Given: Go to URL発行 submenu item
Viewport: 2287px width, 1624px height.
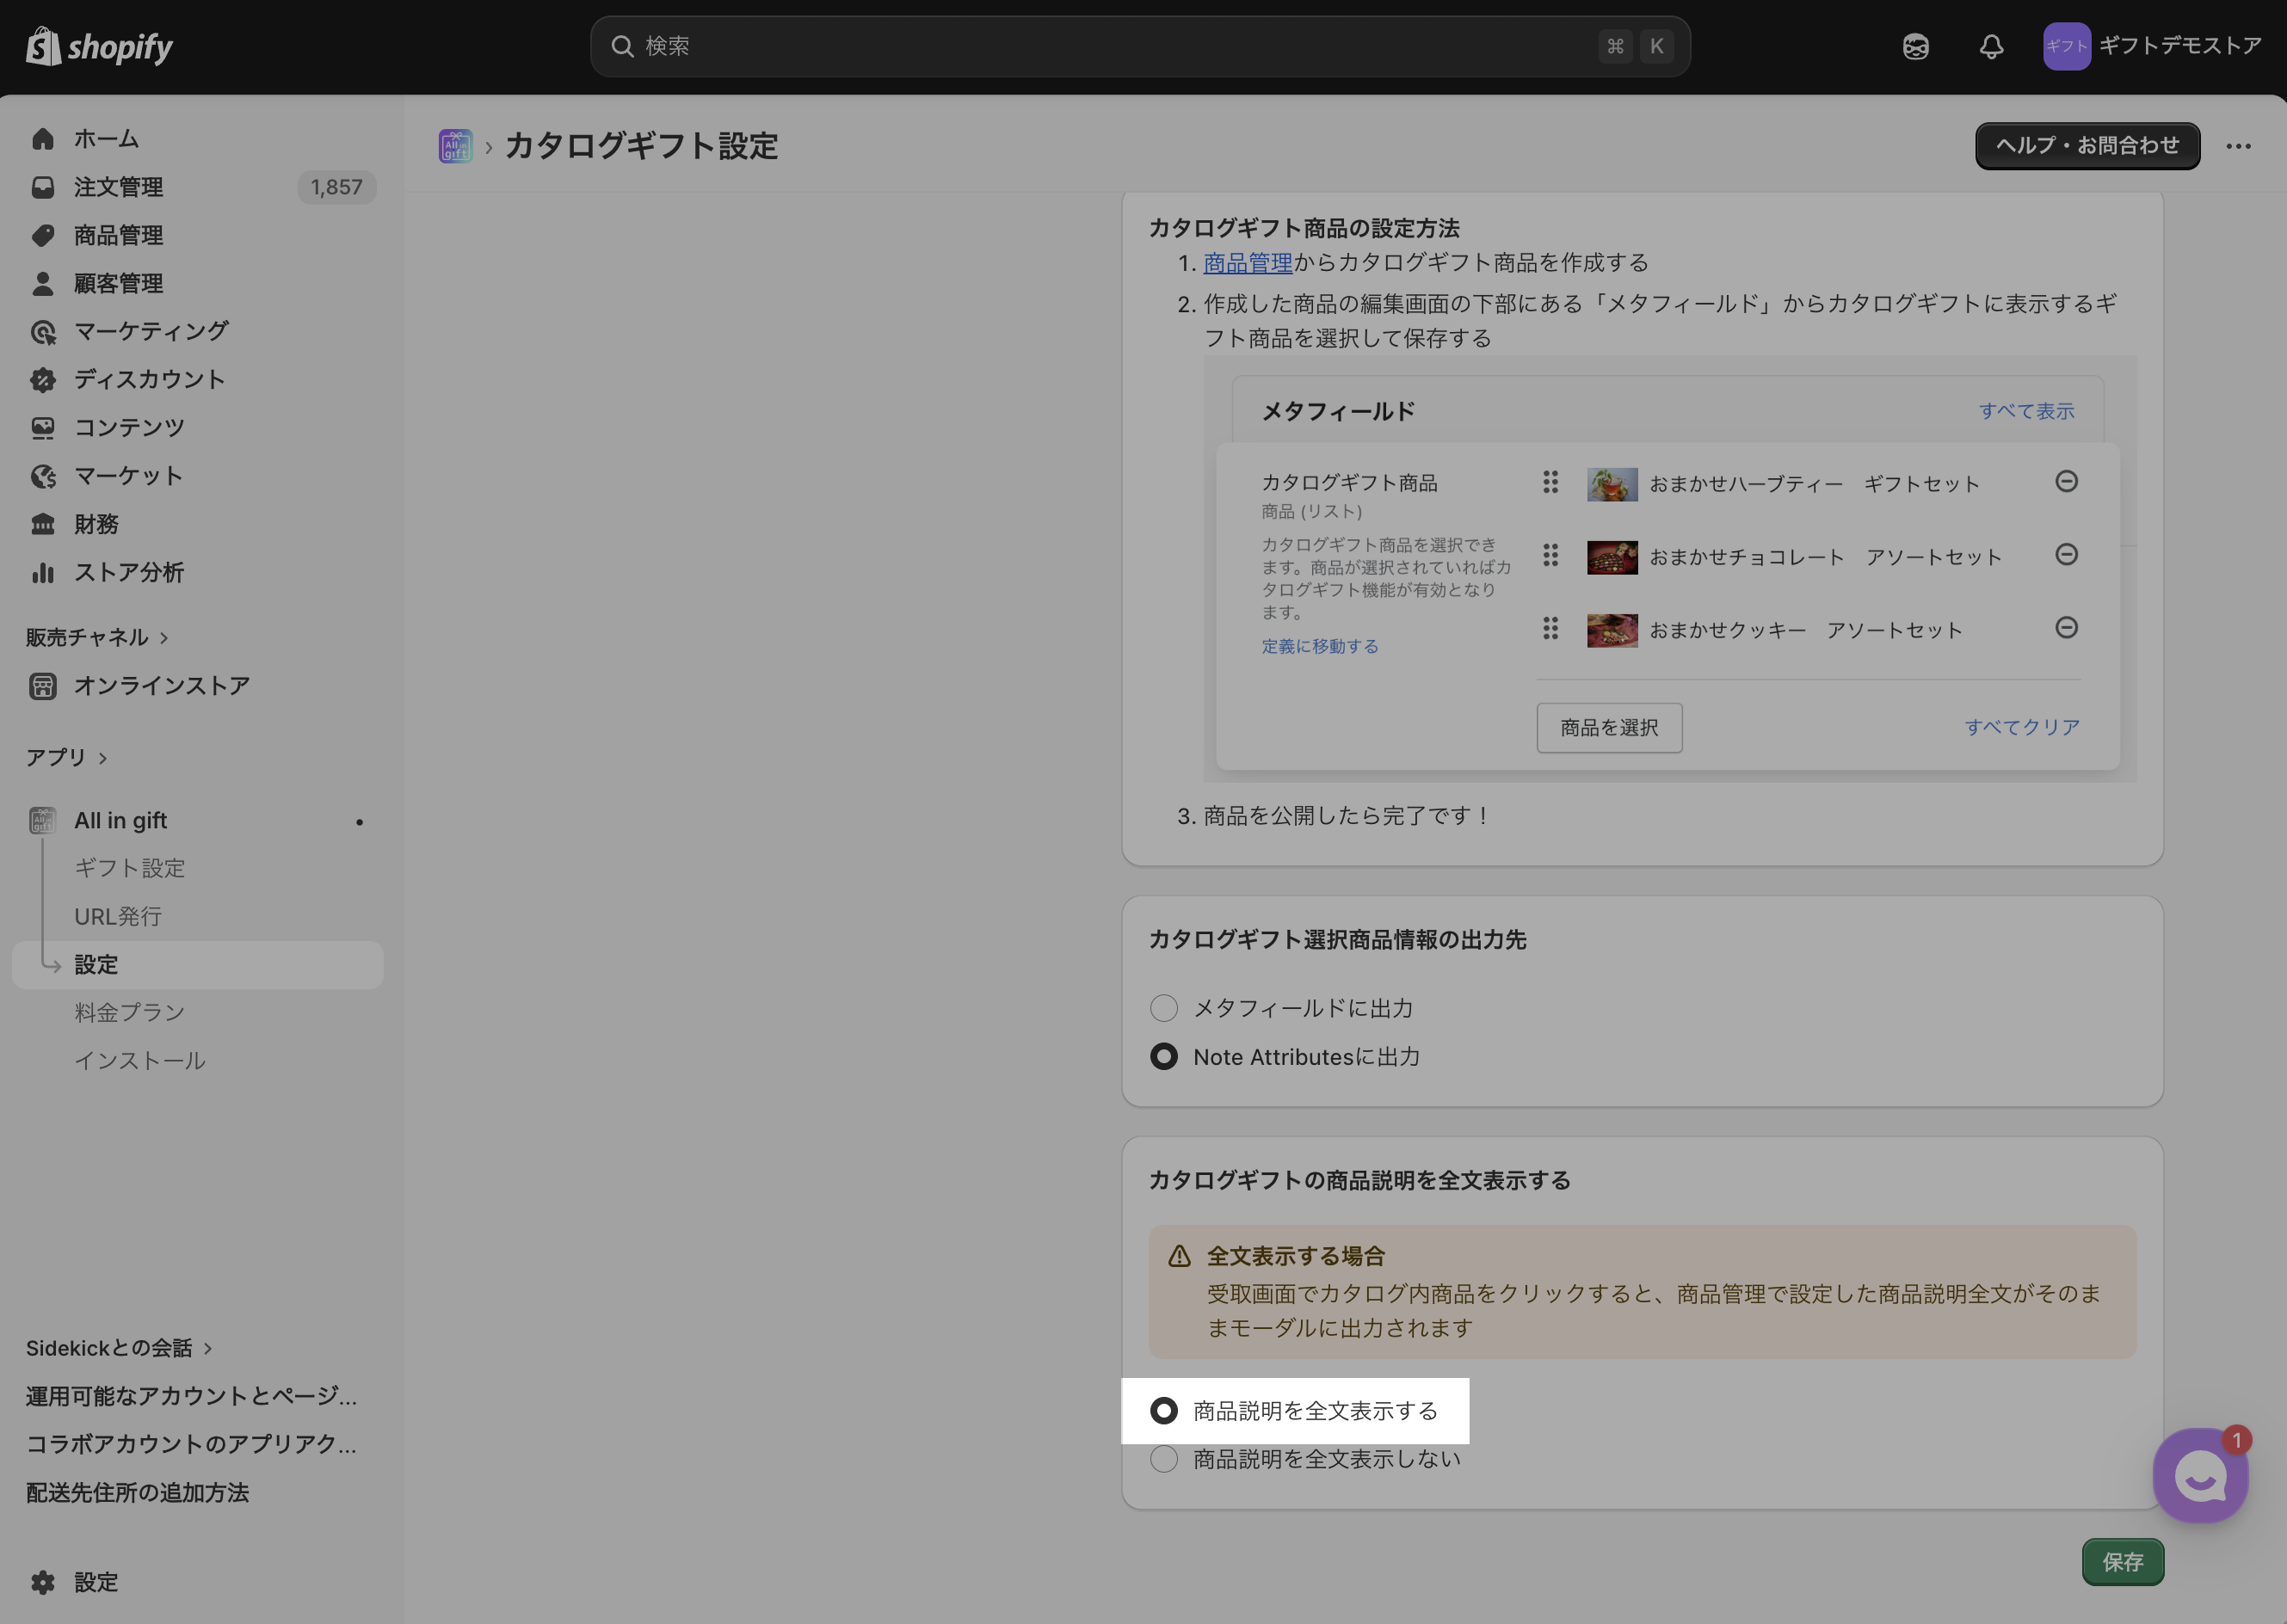Looking at the screenshot, I should [x=118, y=916].
